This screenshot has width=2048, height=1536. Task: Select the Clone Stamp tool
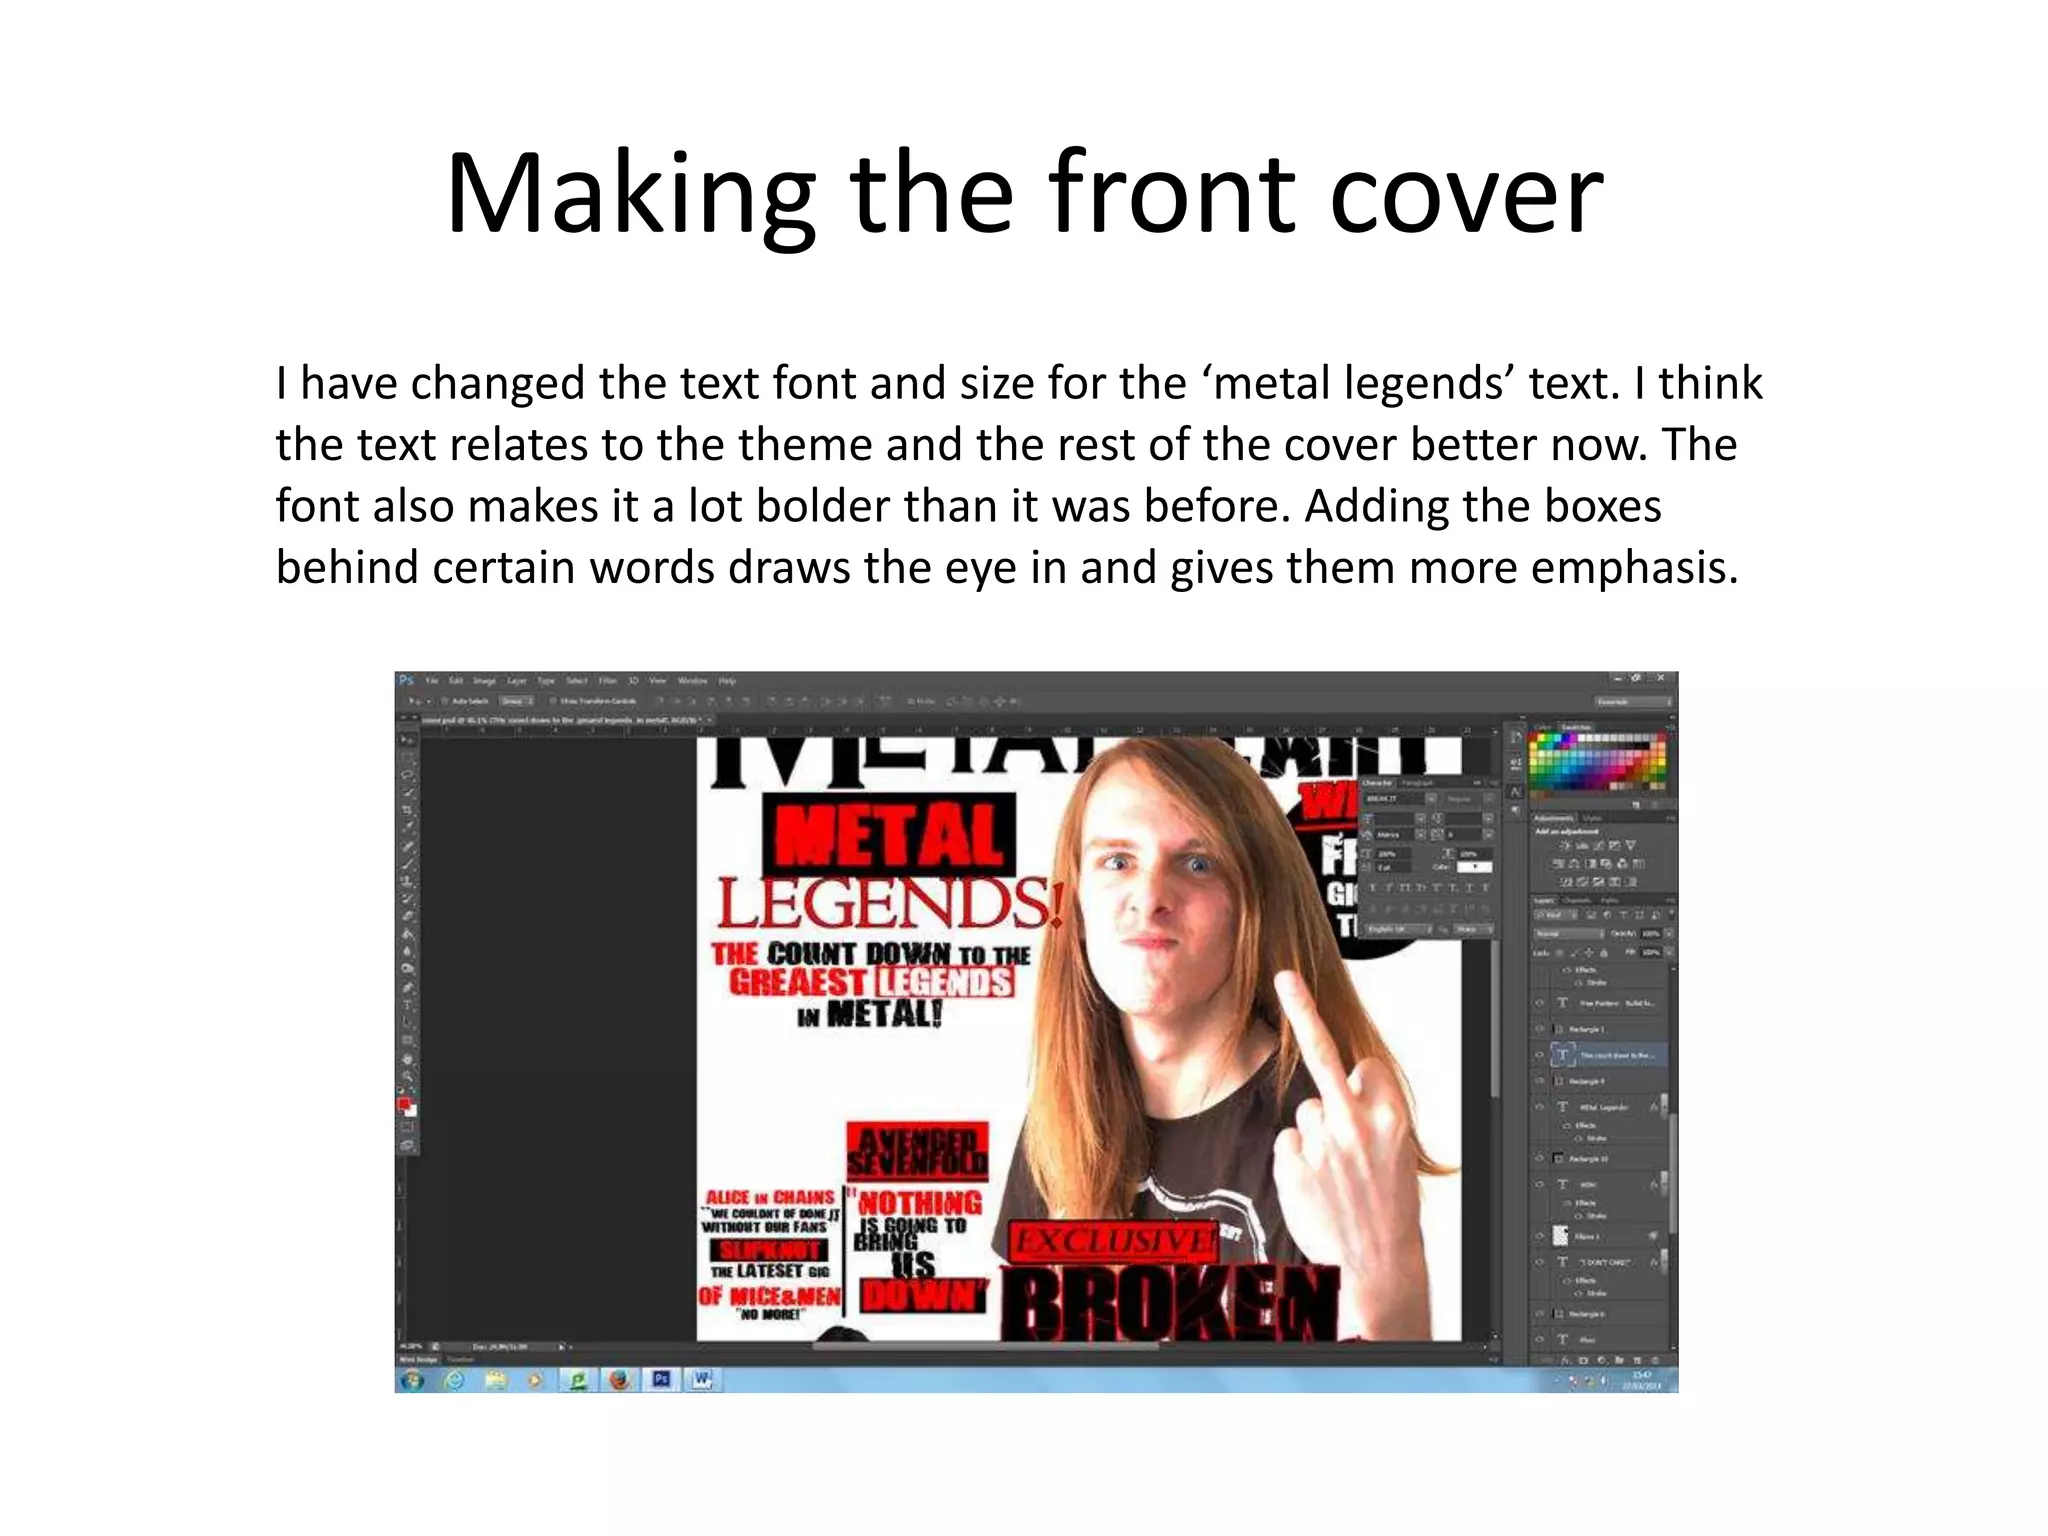[x=407, y=880]
